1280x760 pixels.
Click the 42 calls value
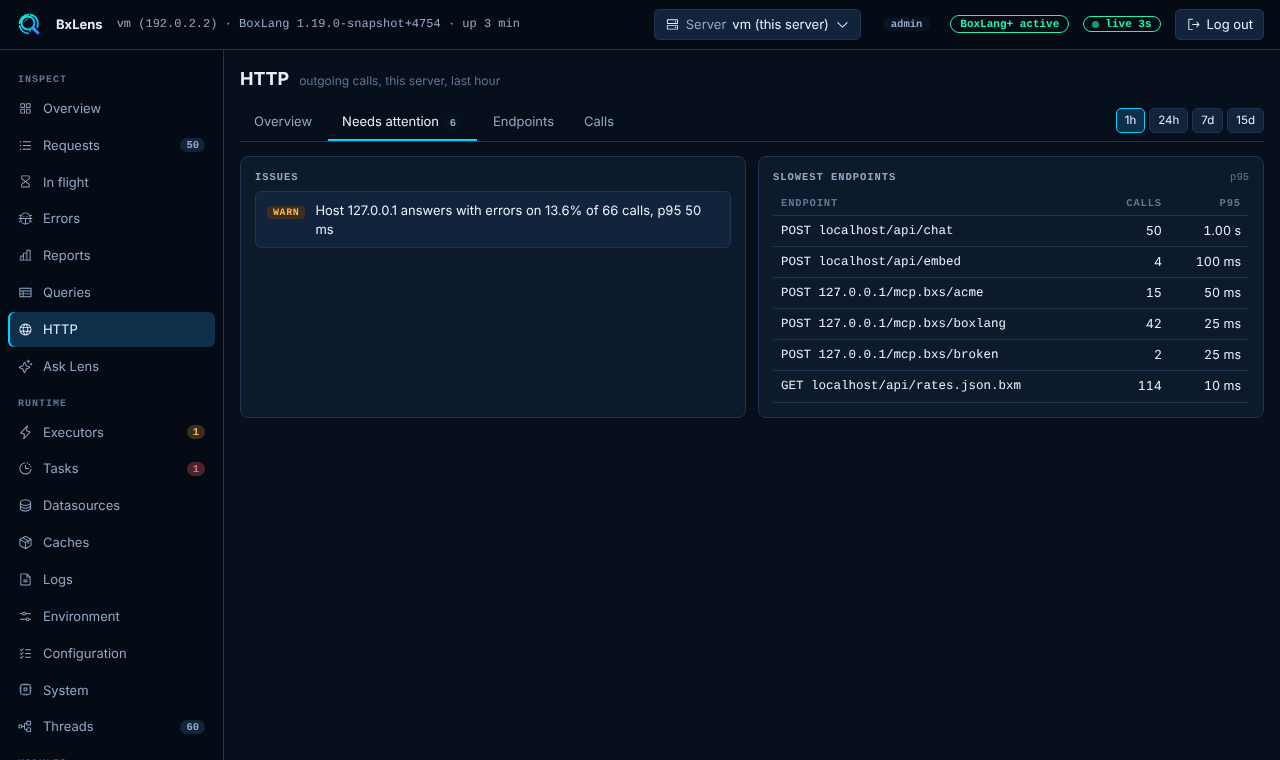pyautogui.click(x=1154, y=323)
